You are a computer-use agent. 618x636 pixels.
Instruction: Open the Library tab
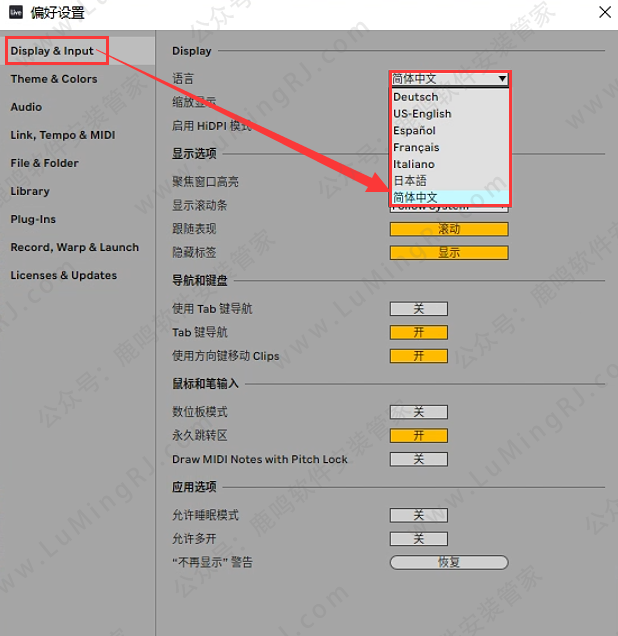click(x=30, y=191)
